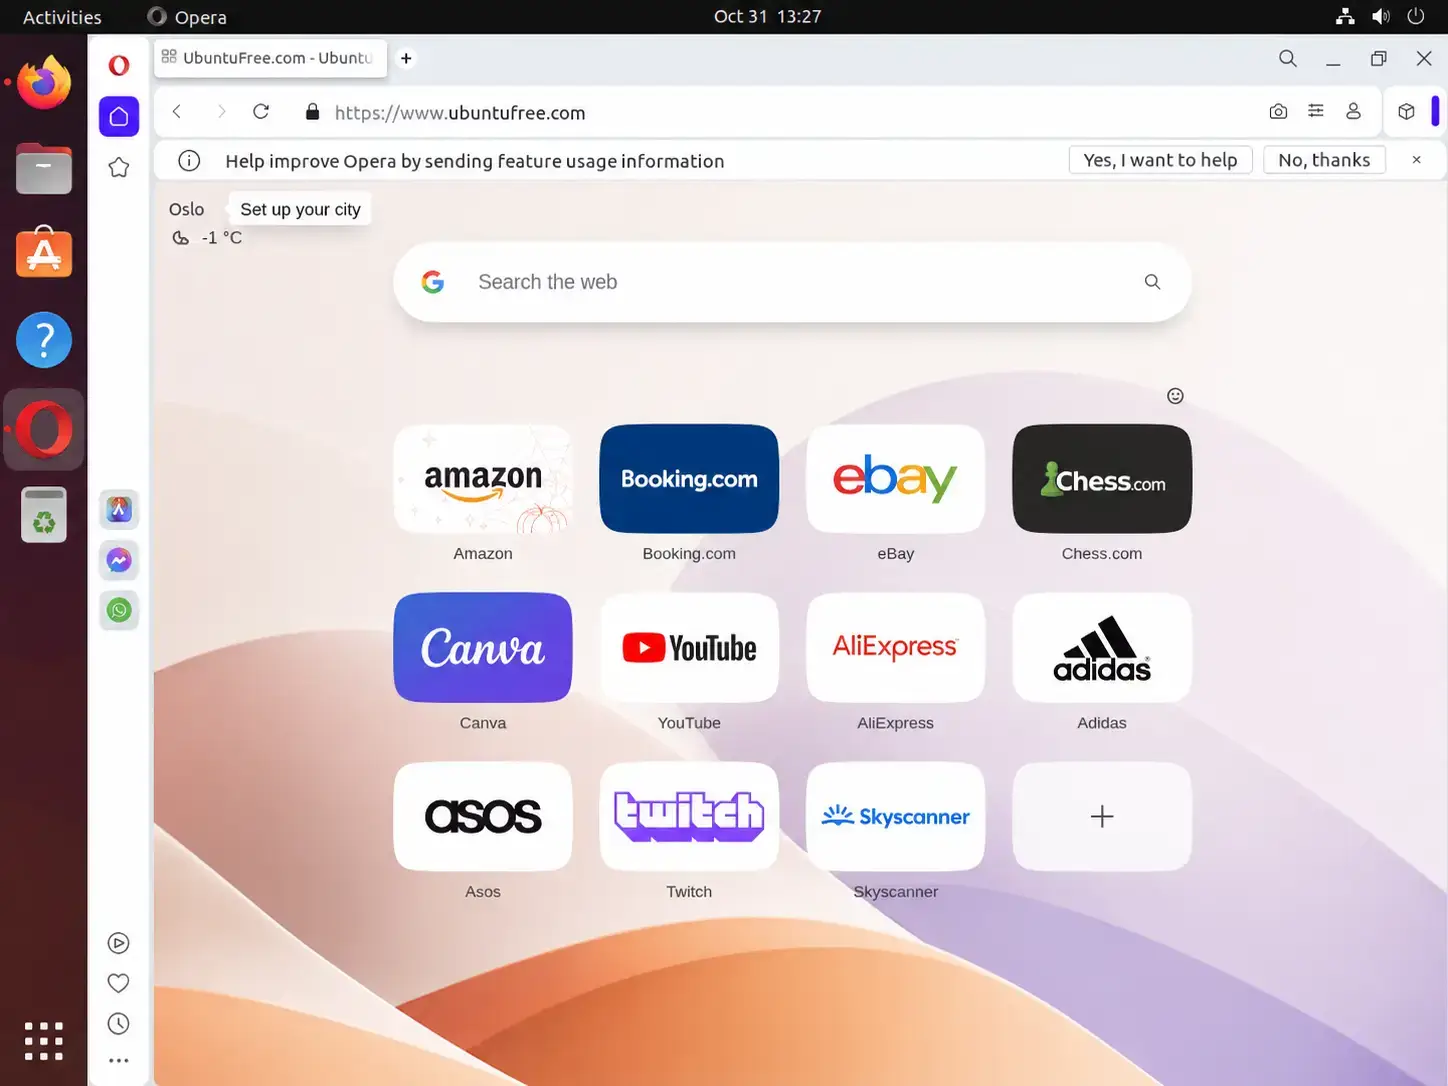Screen dimensions: 1448x1086
Task: Open Messenger in the sidebar
Action: (119, 560)
